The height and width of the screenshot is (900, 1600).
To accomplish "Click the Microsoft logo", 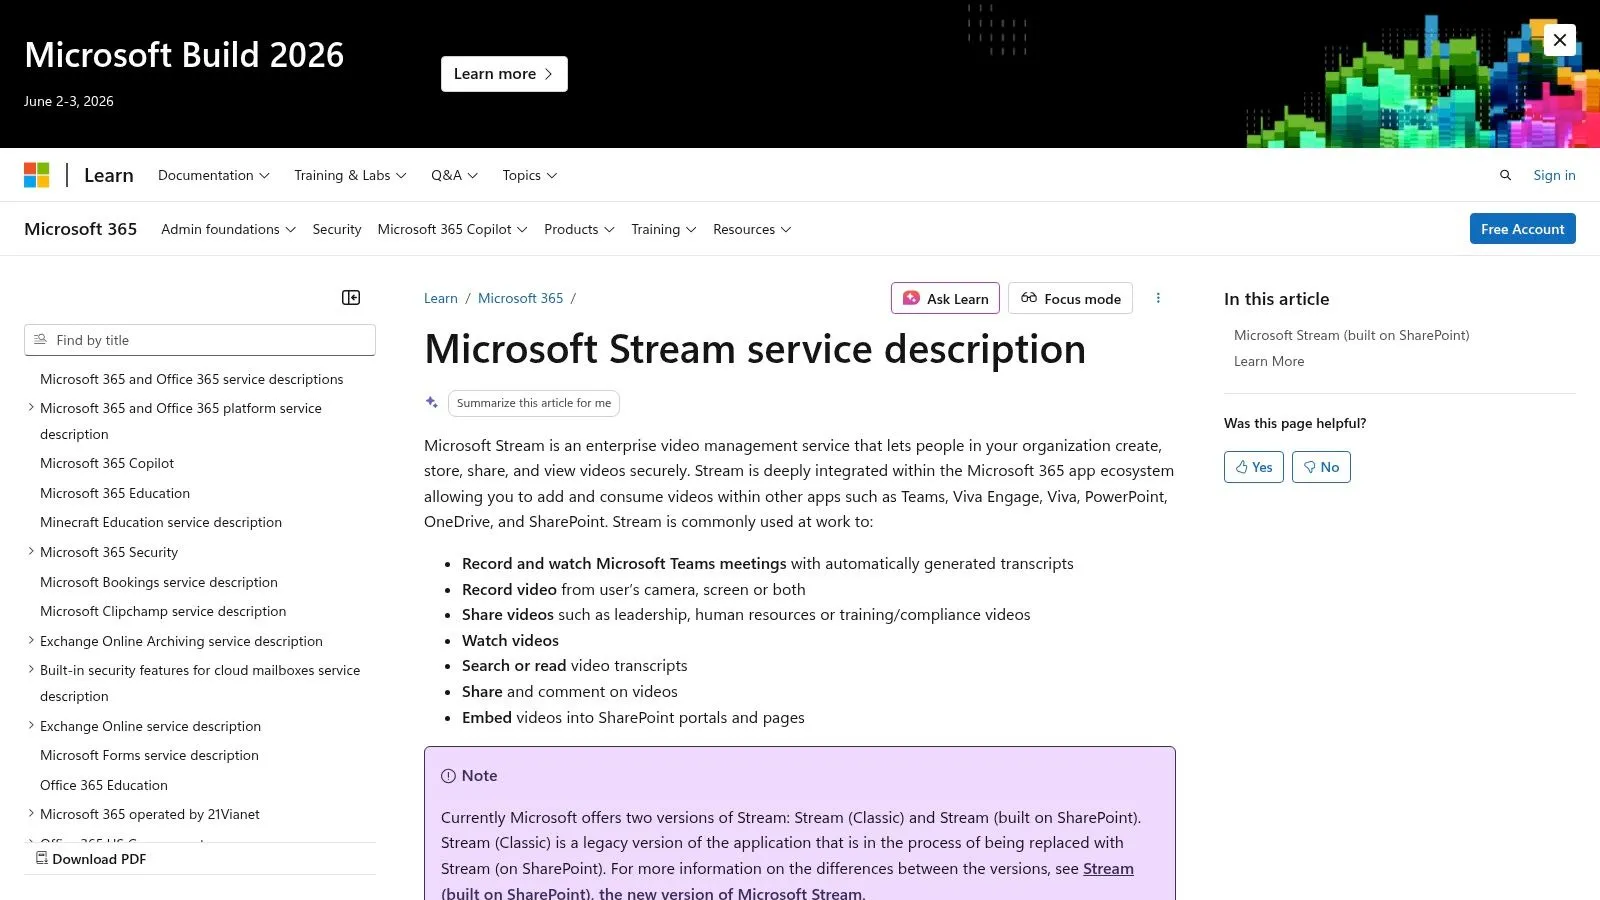I will (37, 175).
